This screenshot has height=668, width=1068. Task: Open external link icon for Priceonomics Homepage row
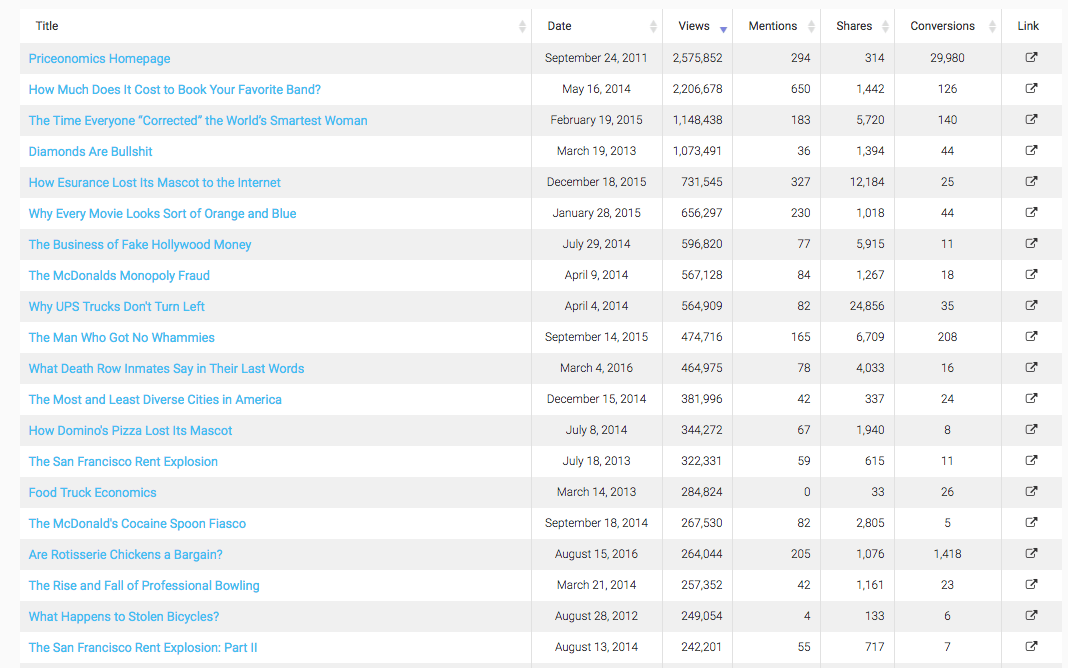click(1031, 58)
